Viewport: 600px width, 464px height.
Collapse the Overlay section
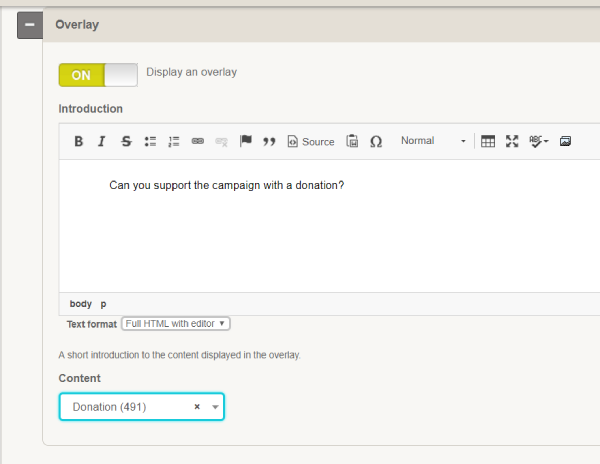30,25
